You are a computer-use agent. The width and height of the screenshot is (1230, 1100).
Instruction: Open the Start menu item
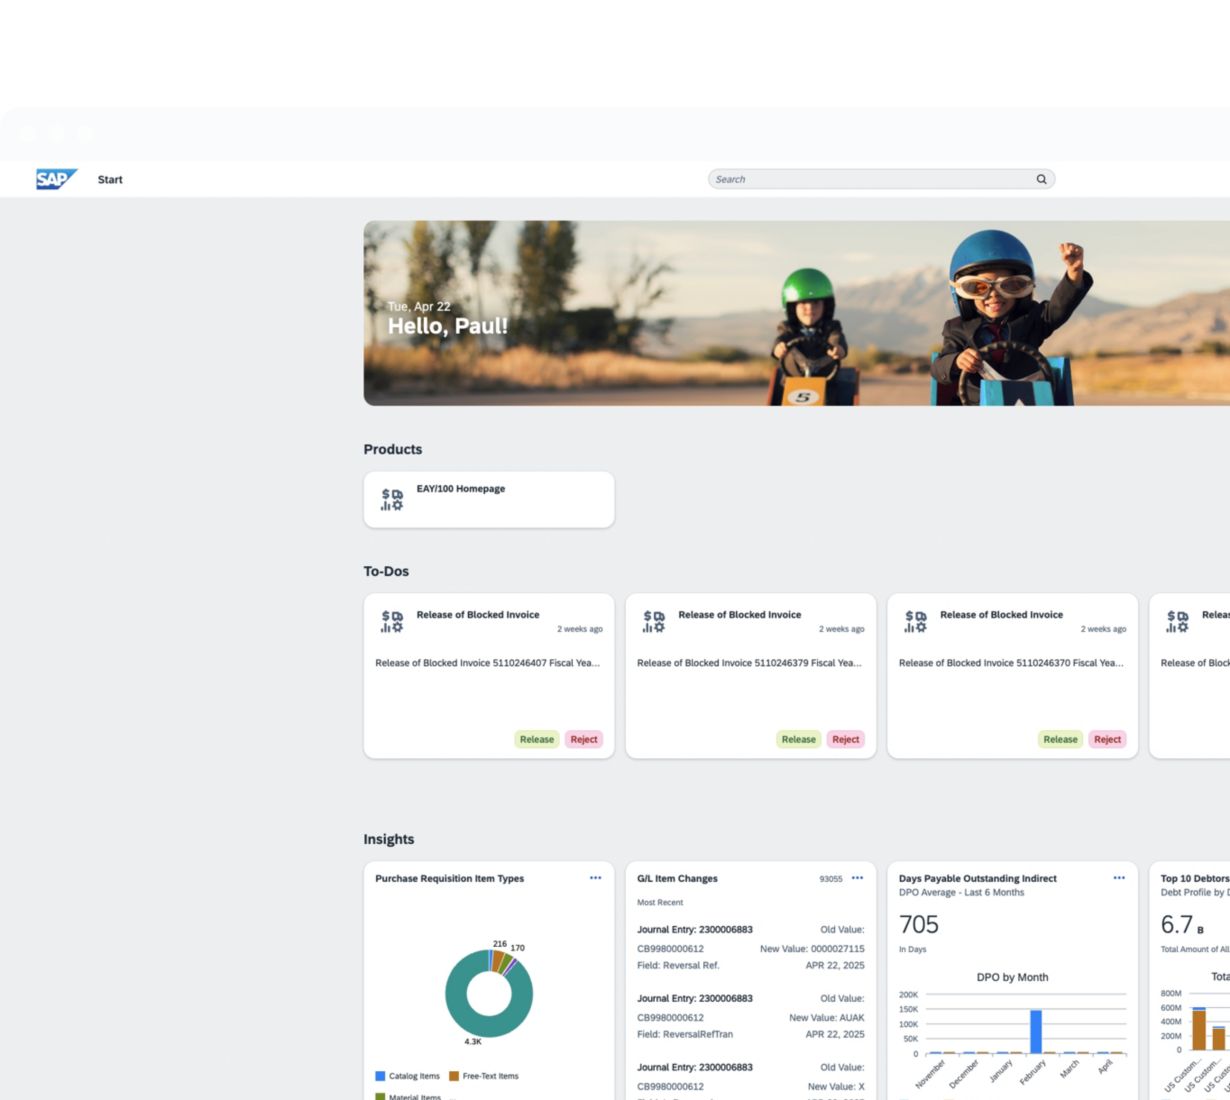coord(110,180)
